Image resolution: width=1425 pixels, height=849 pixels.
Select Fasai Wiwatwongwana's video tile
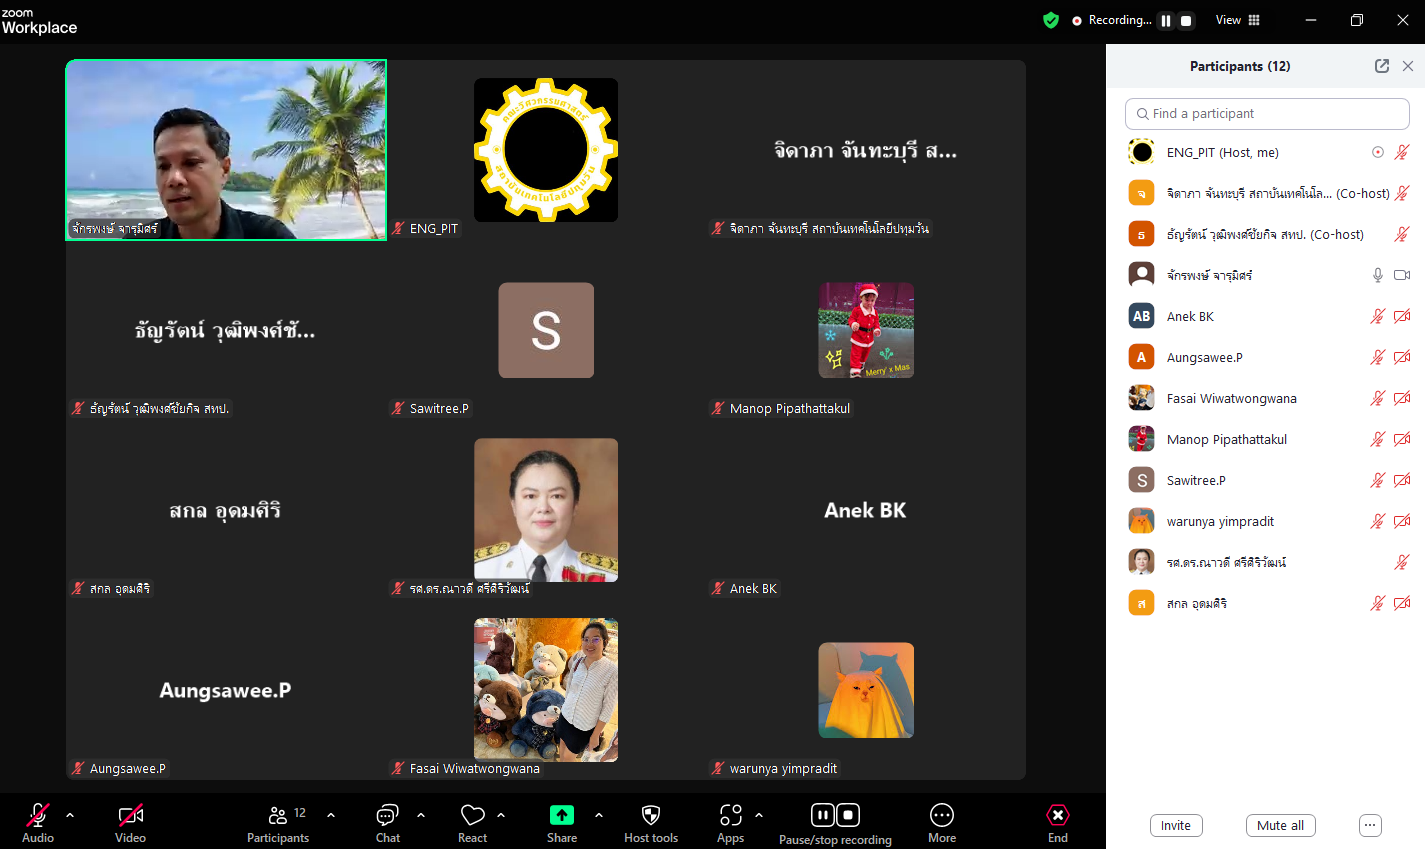coord(546,690)
